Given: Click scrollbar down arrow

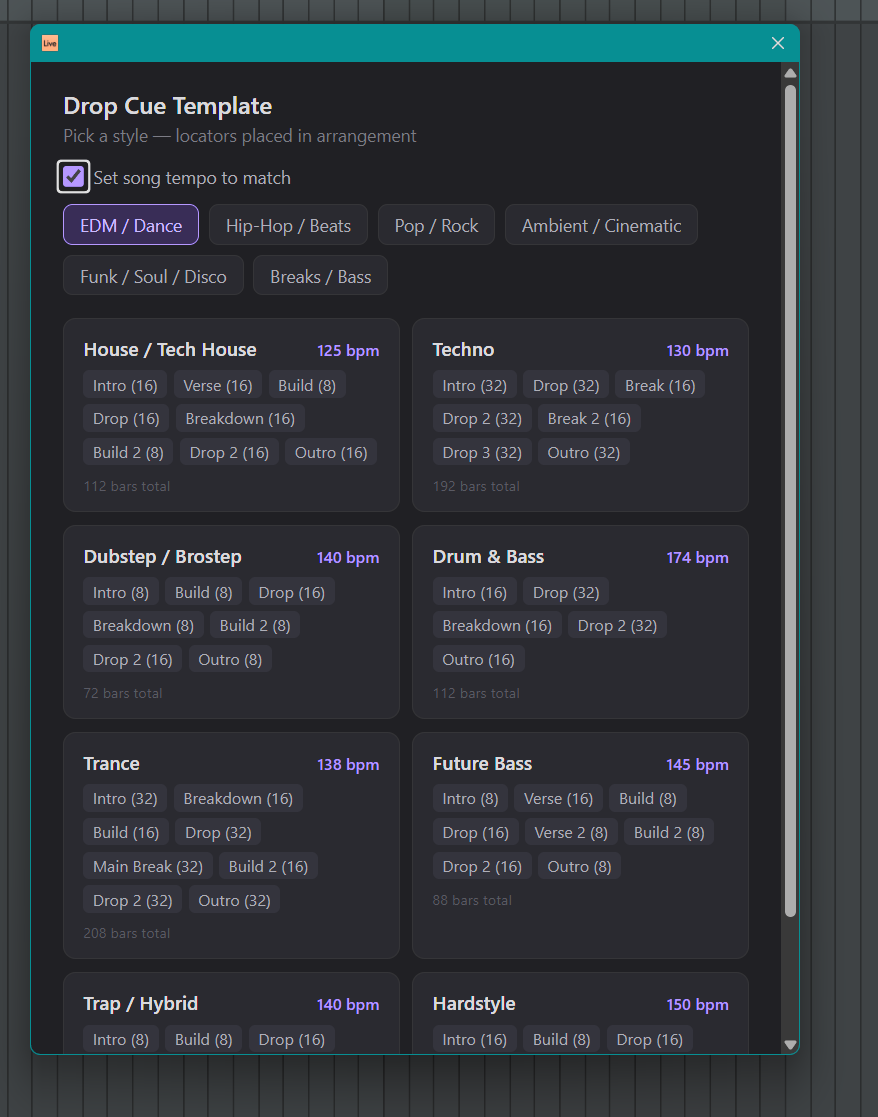Looking at the screenshot, I should pyautogui.click(x=790, y=1044).
